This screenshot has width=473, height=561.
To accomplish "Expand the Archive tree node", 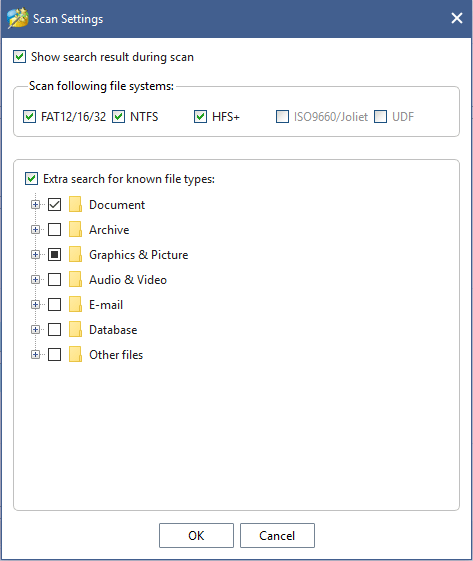I will pos(35,229).
